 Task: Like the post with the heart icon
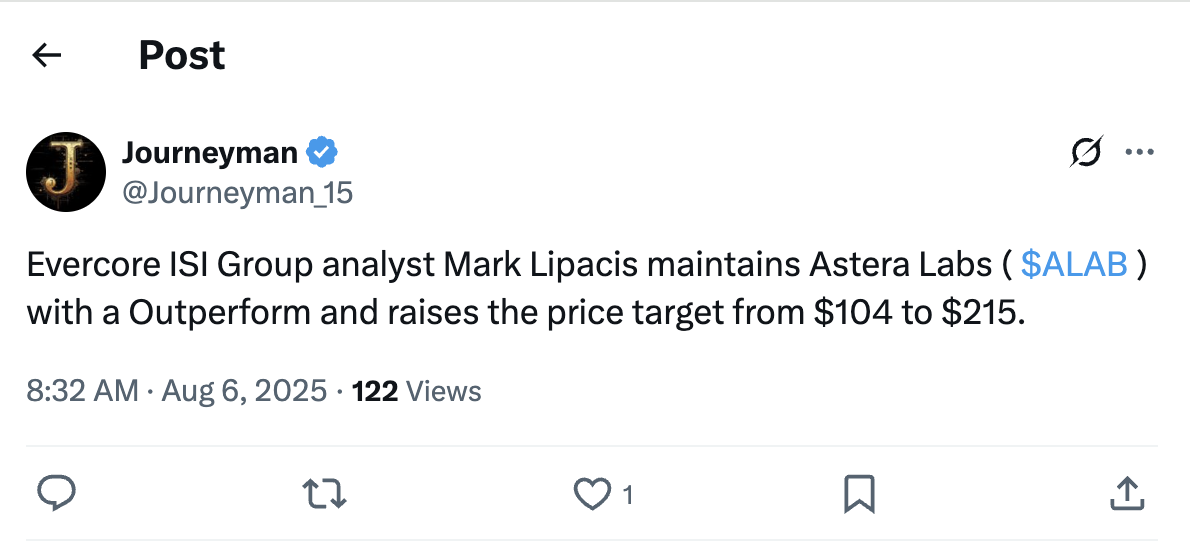pos(591,493)
